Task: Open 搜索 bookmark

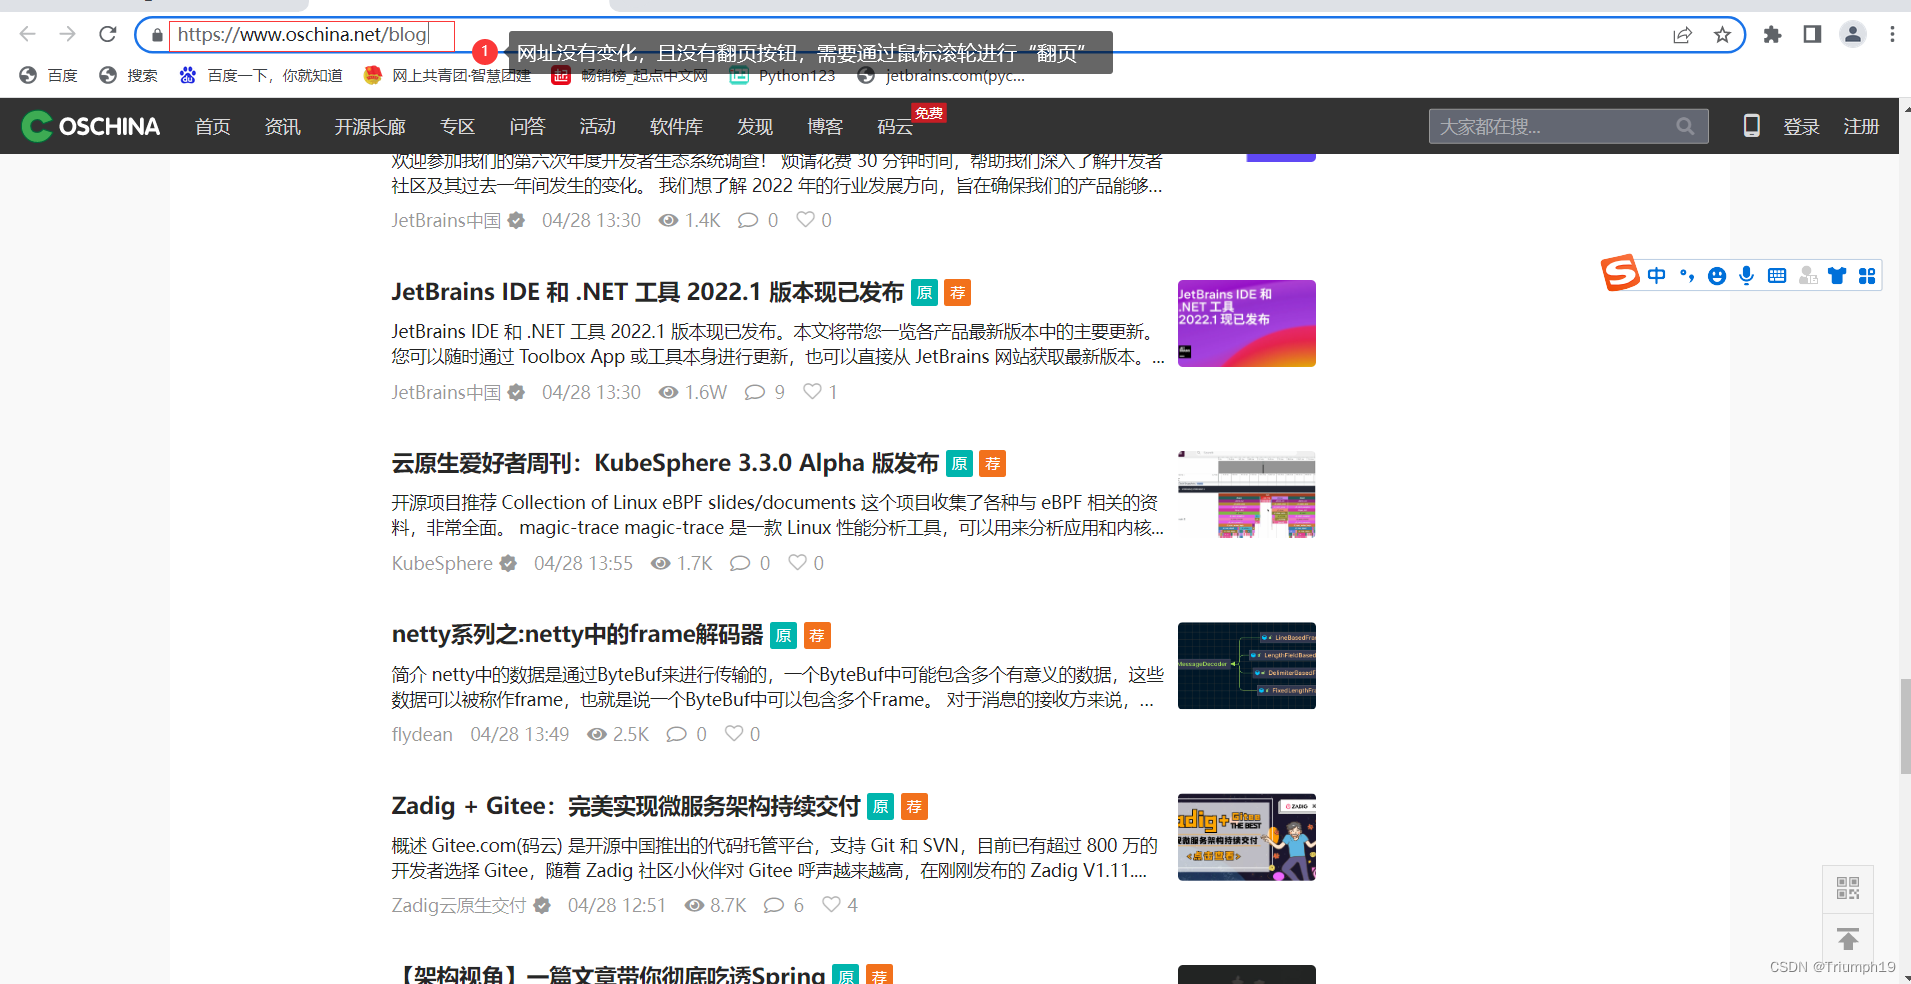Action: 129,75
